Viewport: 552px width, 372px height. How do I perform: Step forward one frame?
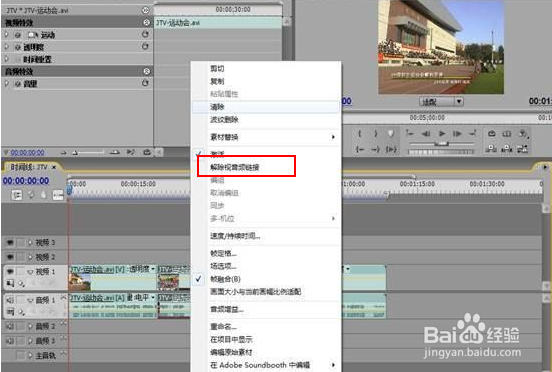pos(457,134)
